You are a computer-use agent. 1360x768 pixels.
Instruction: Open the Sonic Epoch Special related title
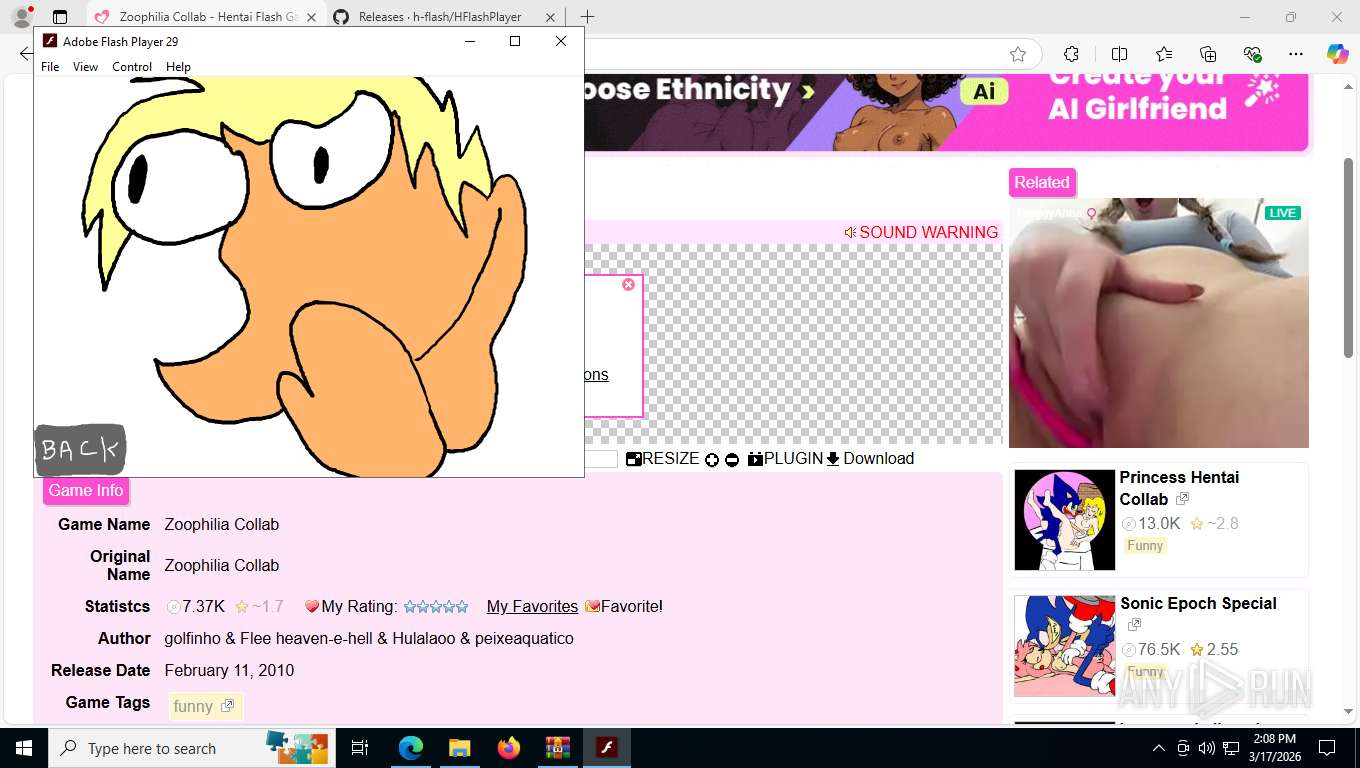pyautogui.click(x=1198, y=603)
